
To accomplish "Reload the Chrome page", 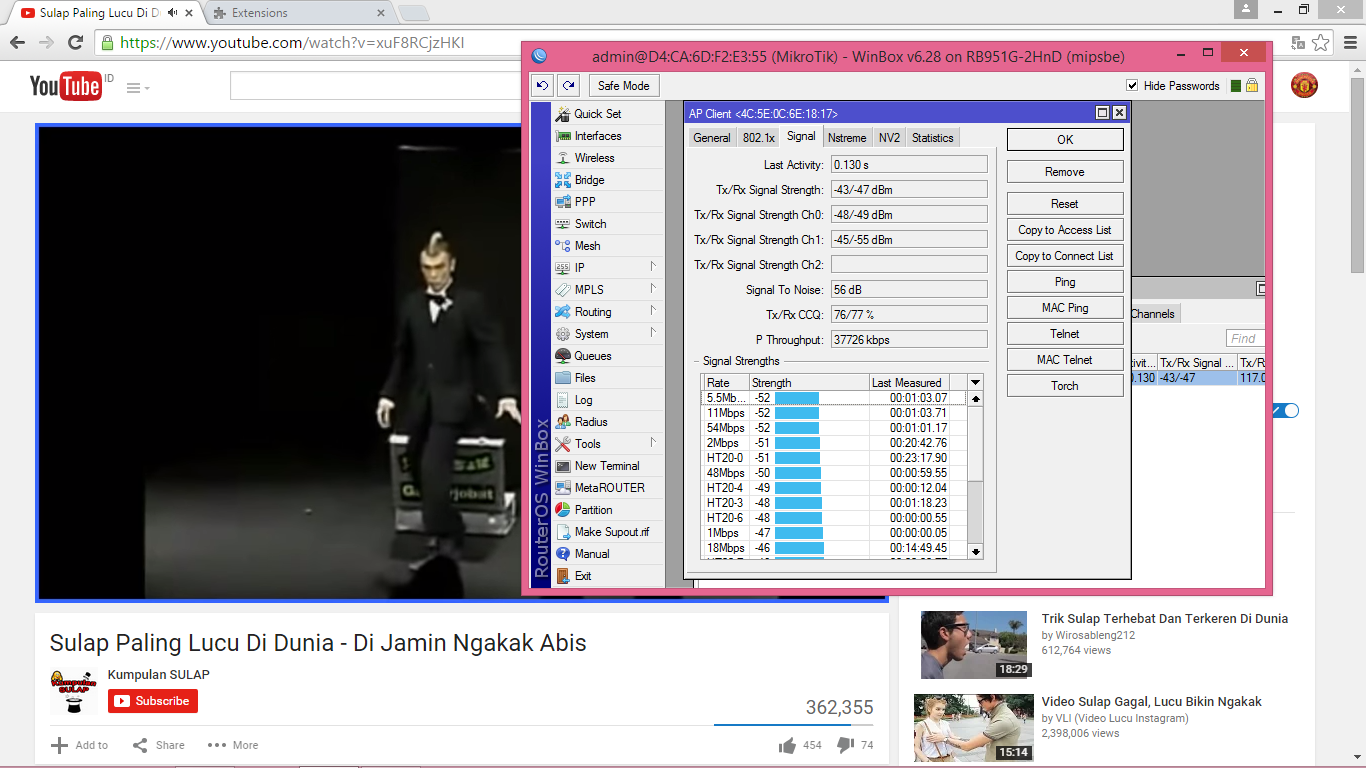I will pyautogui.click(x=75, y=43).
